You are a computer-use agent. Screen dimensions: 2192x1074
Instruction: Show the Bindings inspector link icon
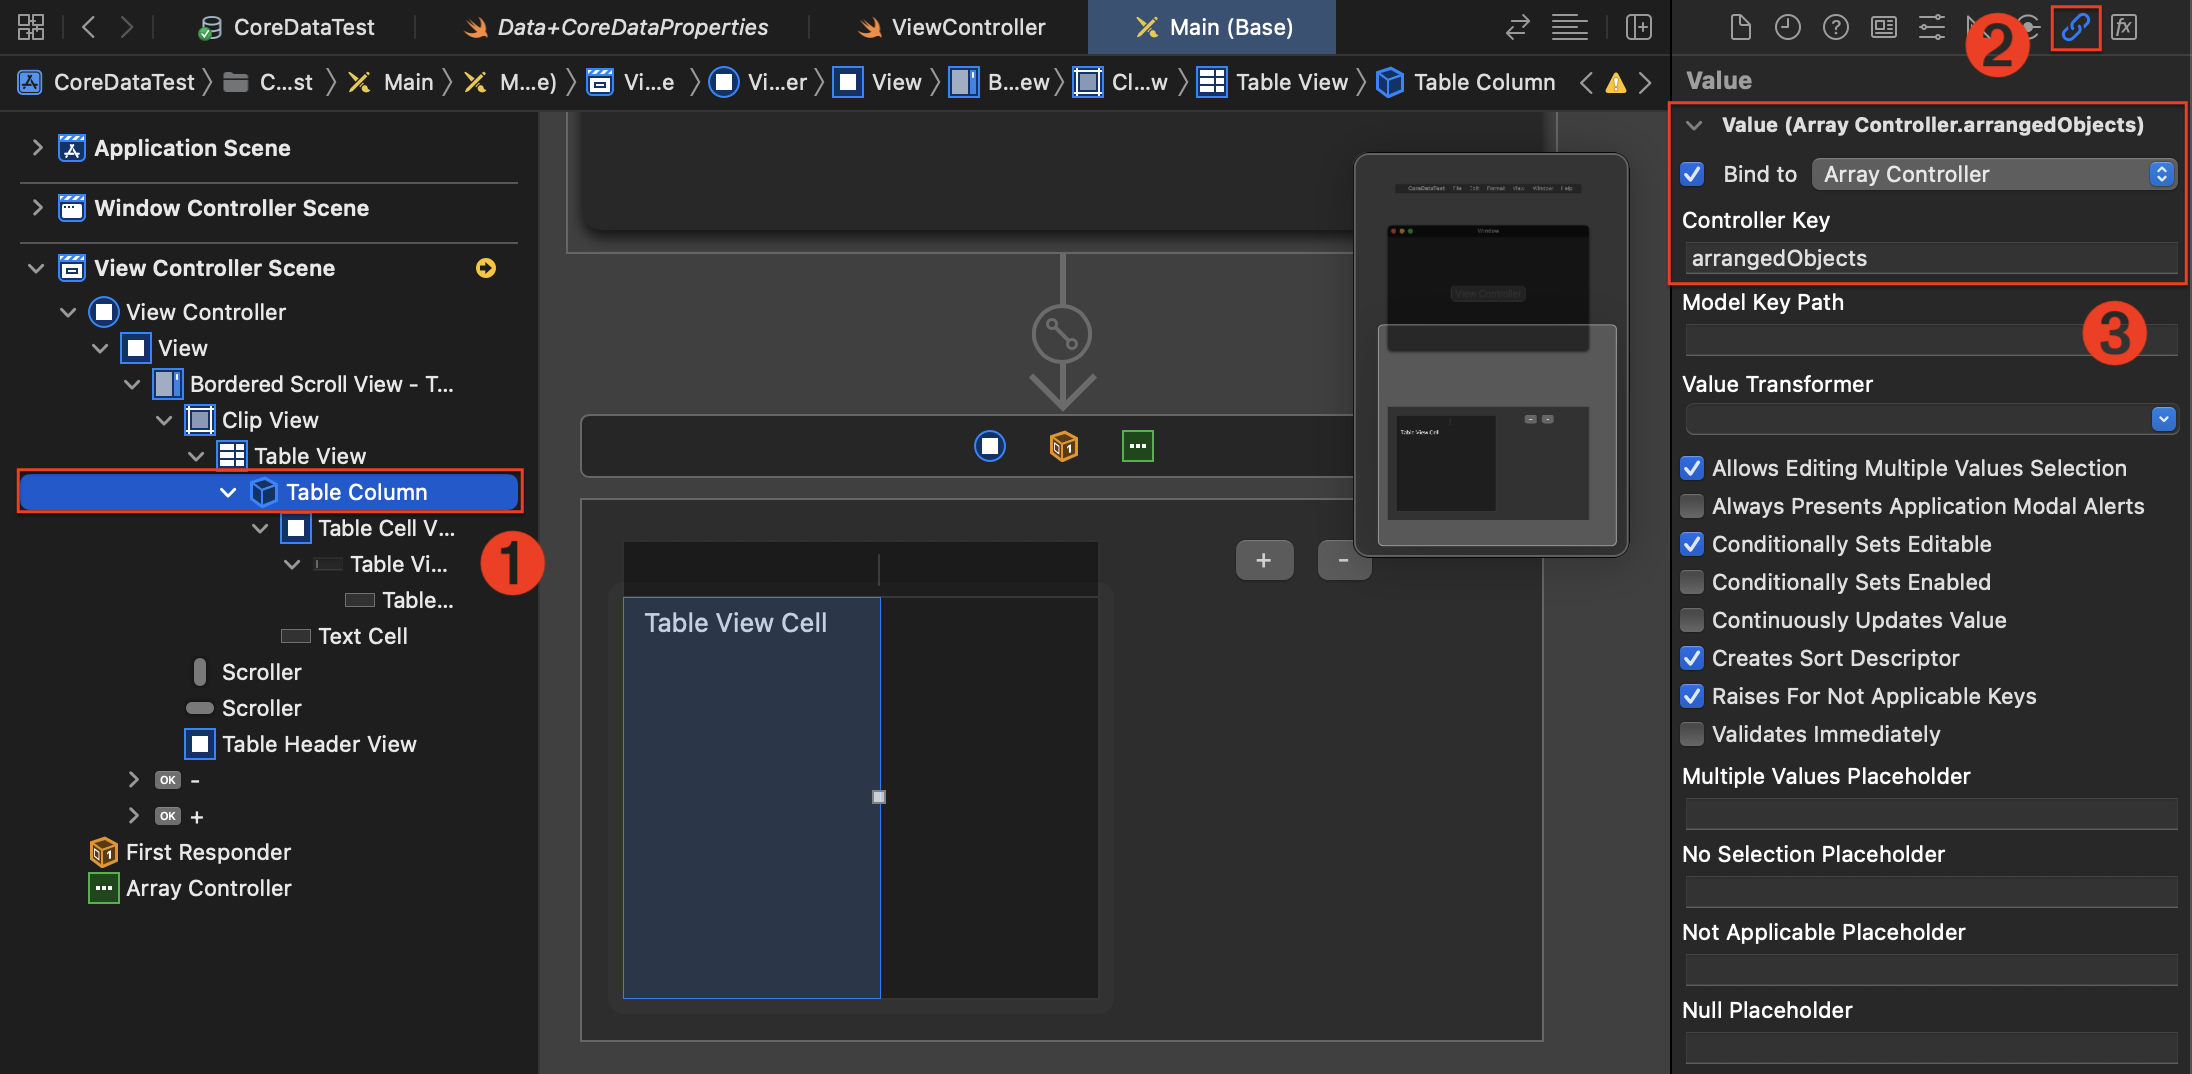pos(2076,27)
